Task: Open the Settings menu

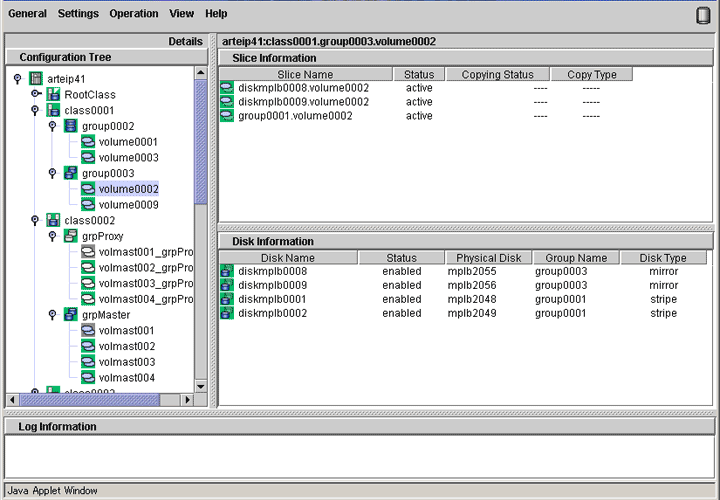Action: 78,14
